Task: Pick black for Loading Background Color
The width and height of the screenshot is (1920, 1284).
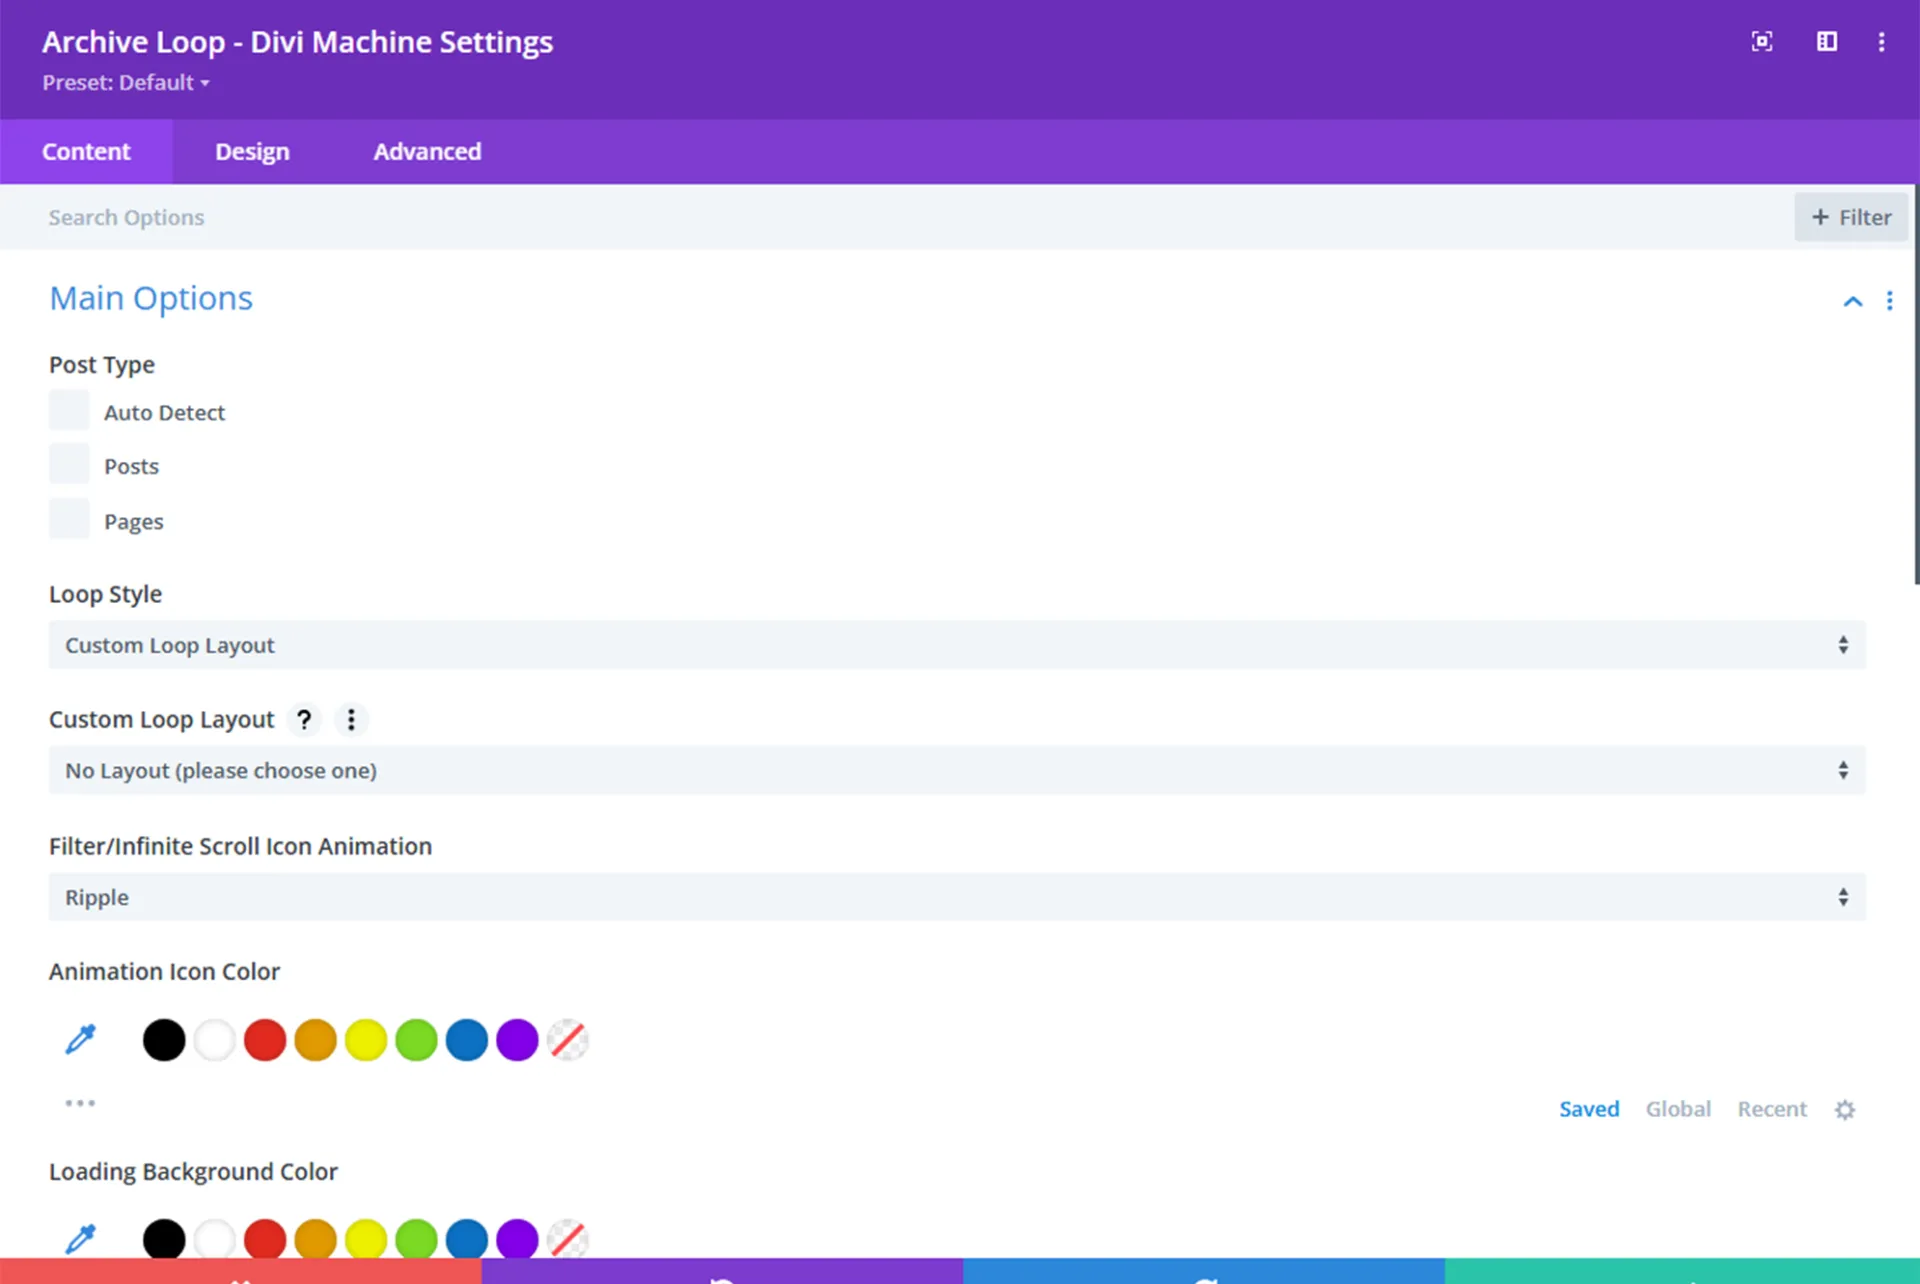Action: tap(164, 1239)
